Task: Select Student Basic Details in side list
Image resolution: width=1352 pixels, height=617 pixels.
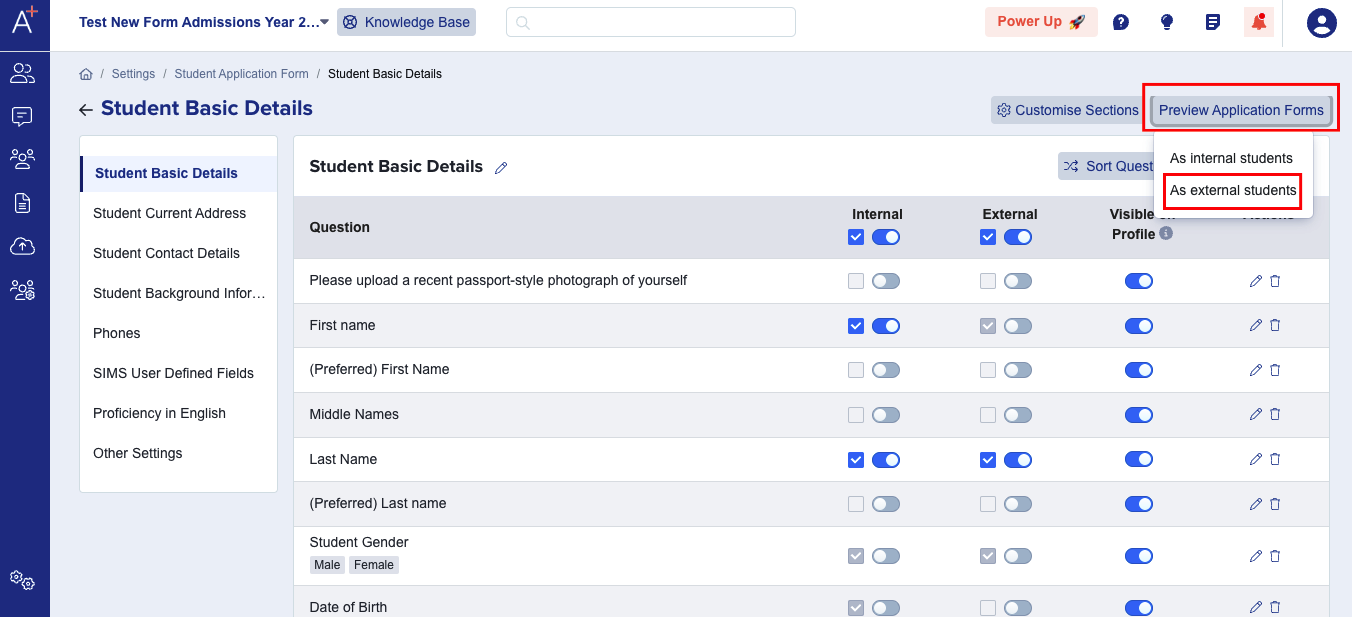Action: (179, 173)
